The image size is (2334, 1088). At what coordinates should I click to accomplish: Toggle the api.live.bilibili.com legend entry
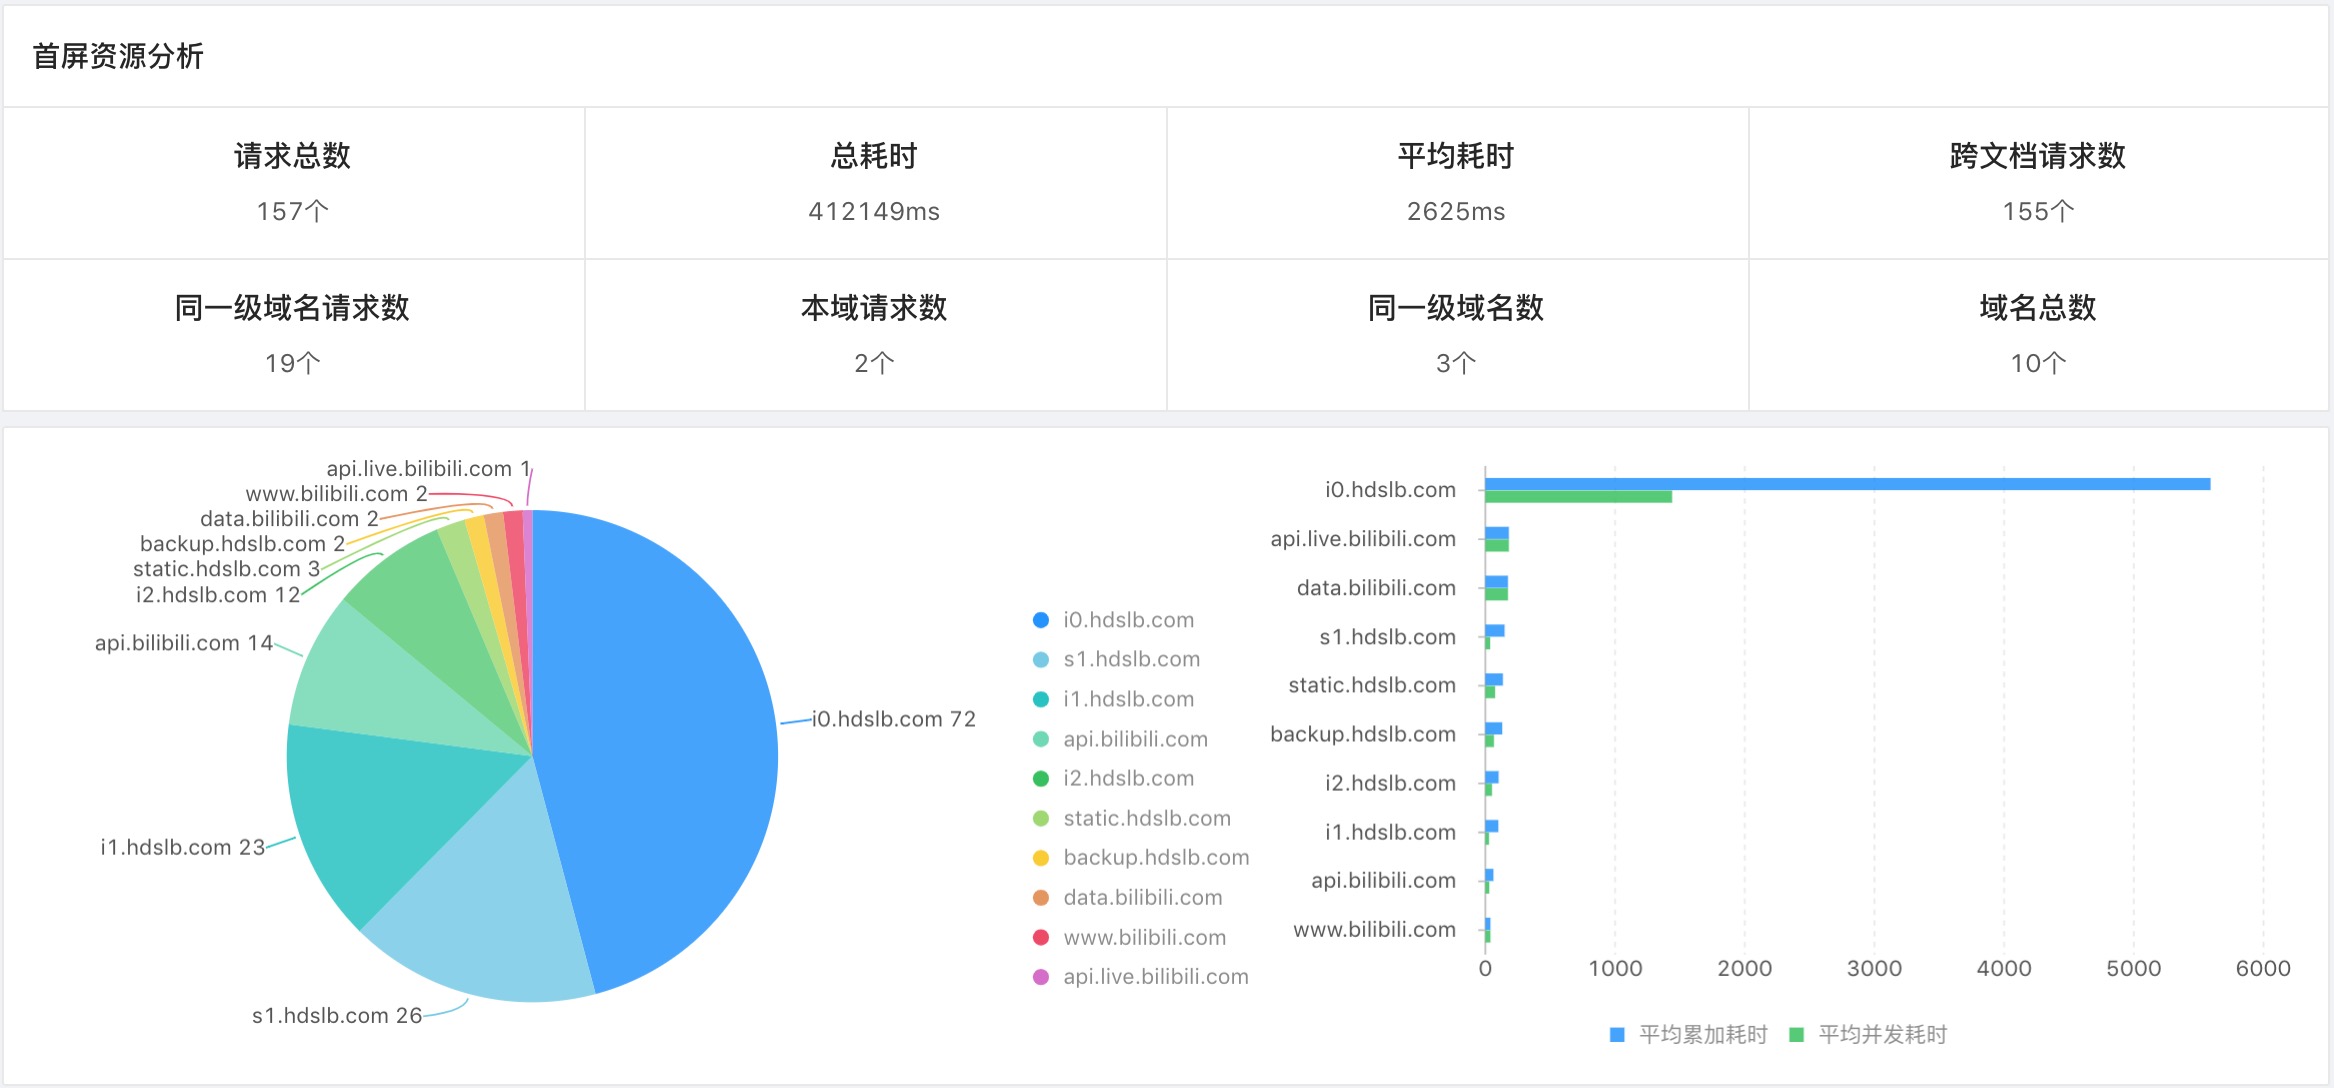click(x=1154, y=976)
